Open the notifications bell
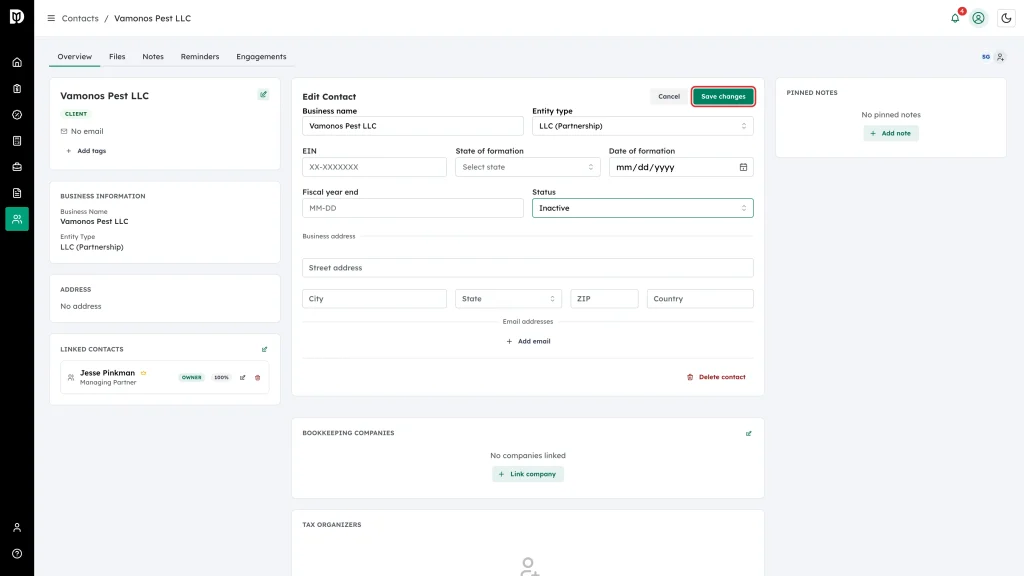 point(955,18)
